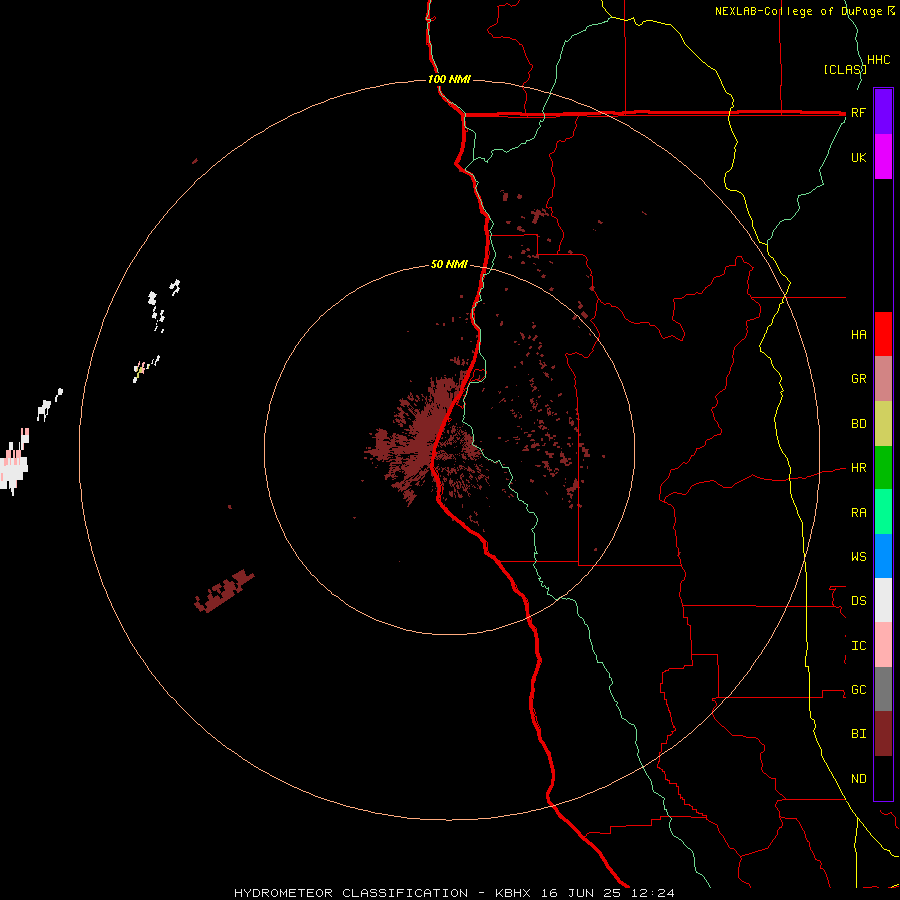
Task: Click the GR legend label
Action: (858, 379)
